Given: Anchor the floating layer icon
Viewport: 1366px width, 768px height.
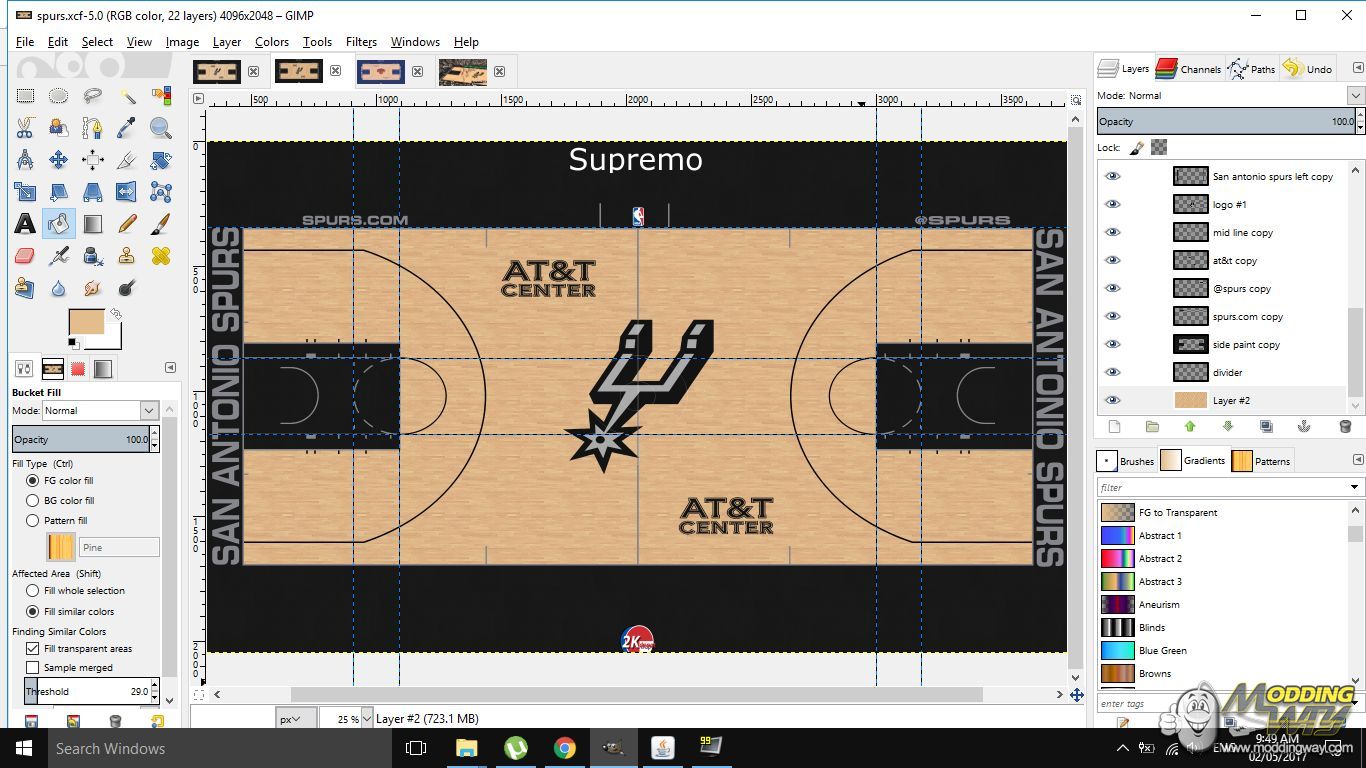Looking at the screenshot, I should [1304, 427].
